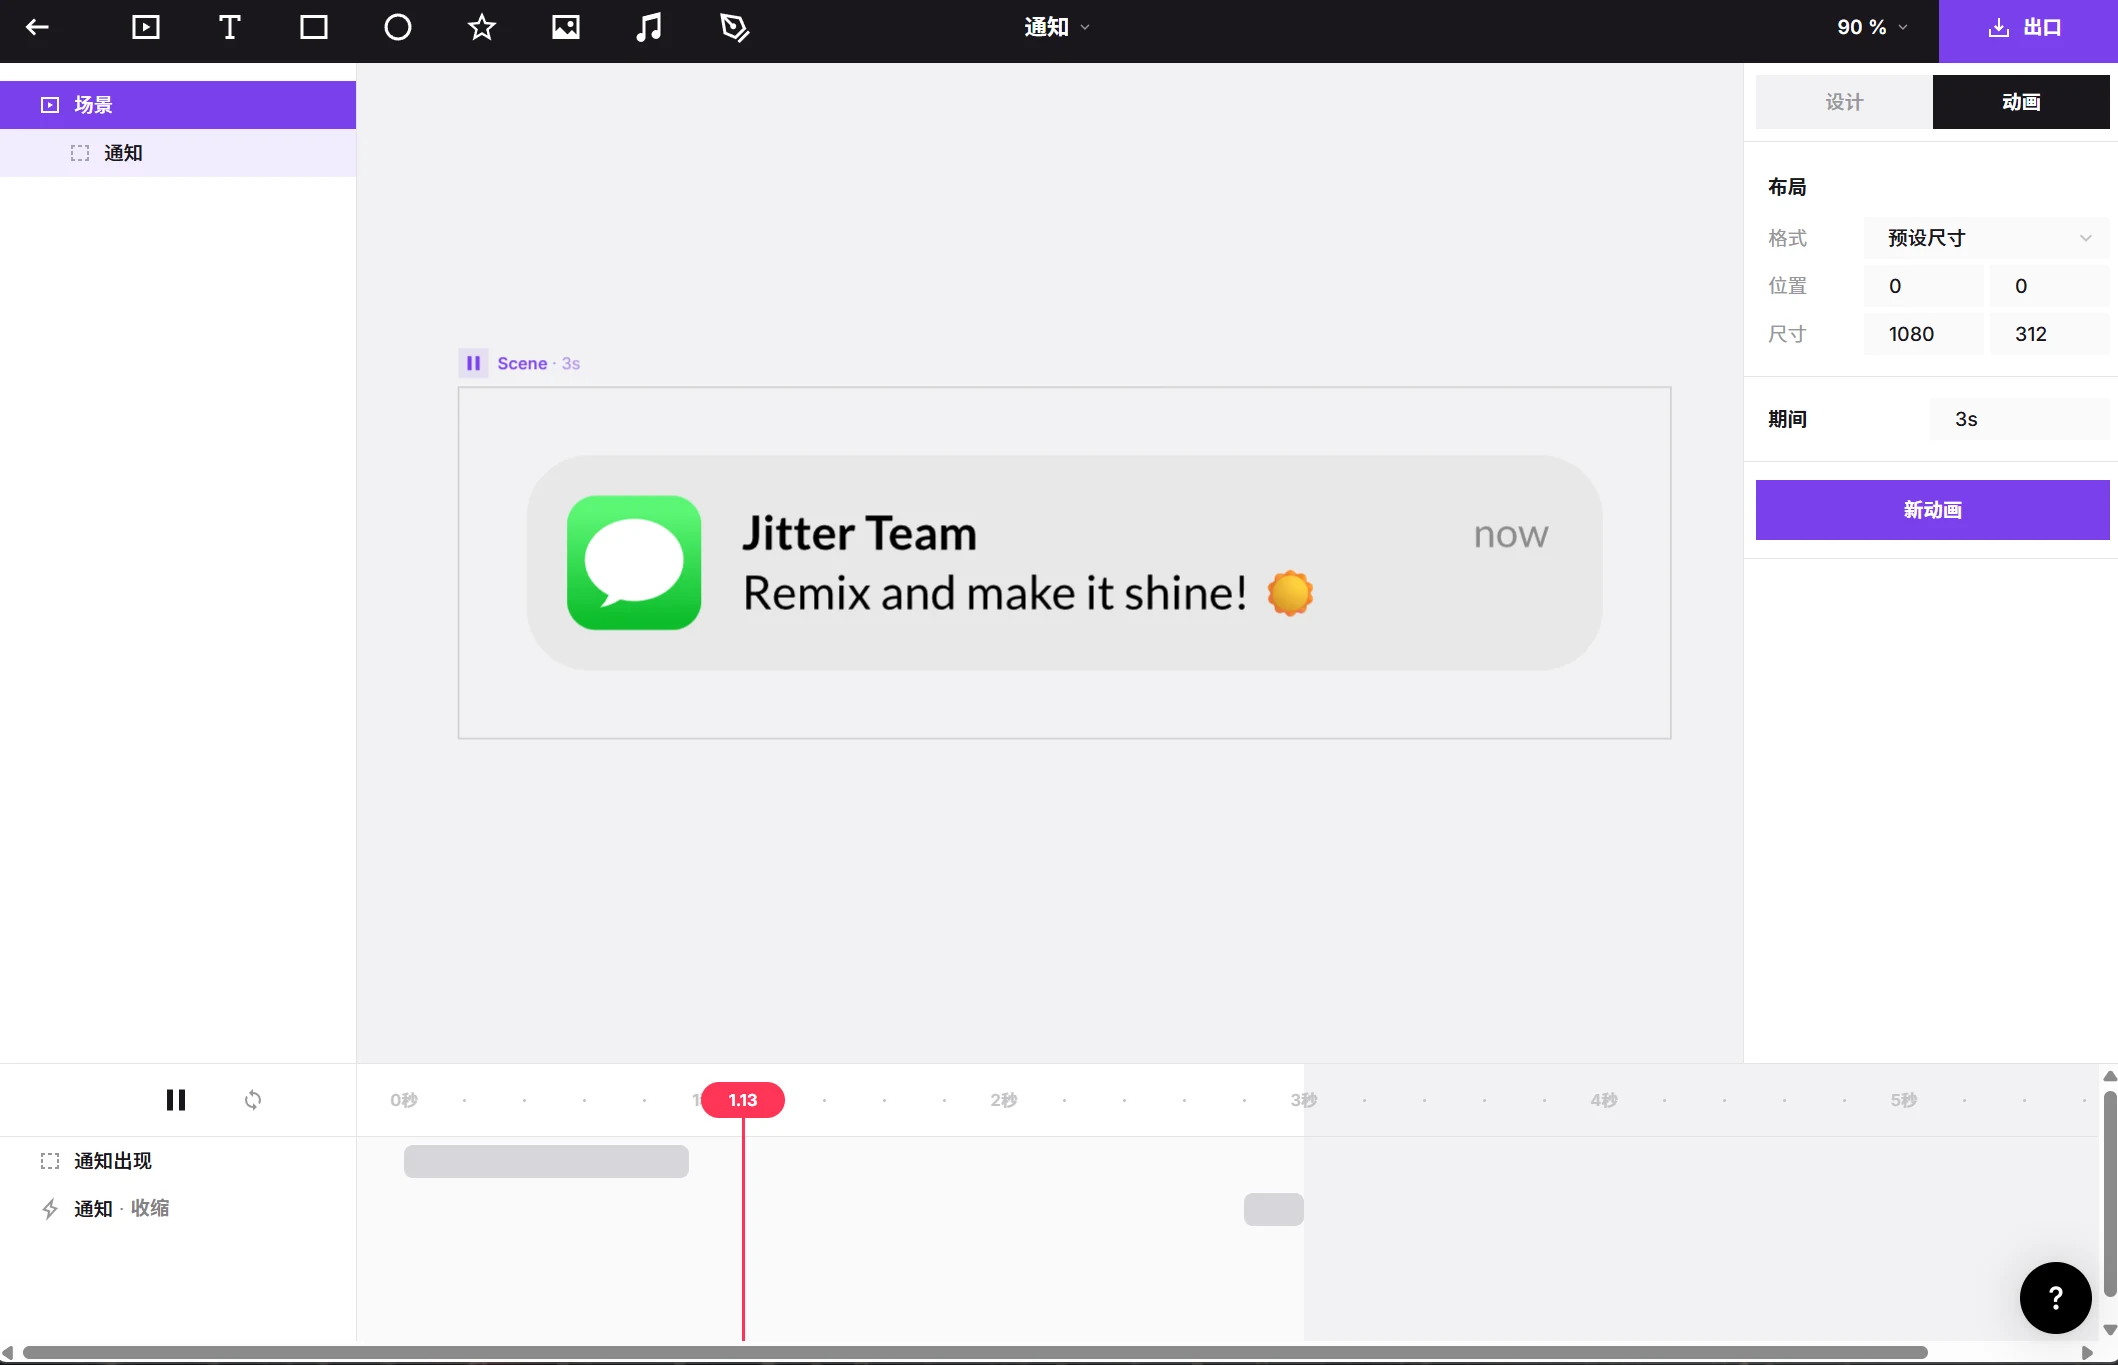Open the 预设尺寸 format dropdown
The height and width of the screenshot is (1365, 2118).
point(1986,238)
